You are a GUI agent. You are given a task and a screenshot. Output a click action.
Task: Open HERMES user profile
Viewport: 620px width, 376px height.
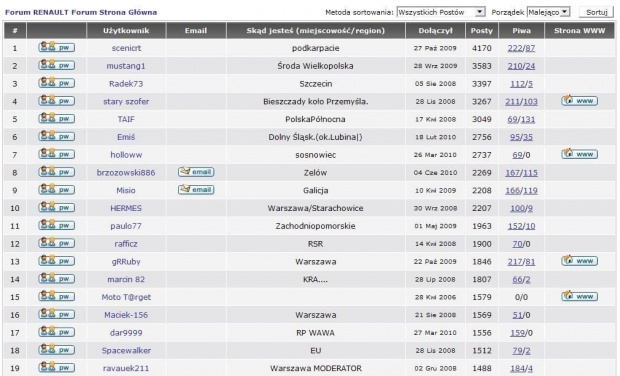(126, 208)
